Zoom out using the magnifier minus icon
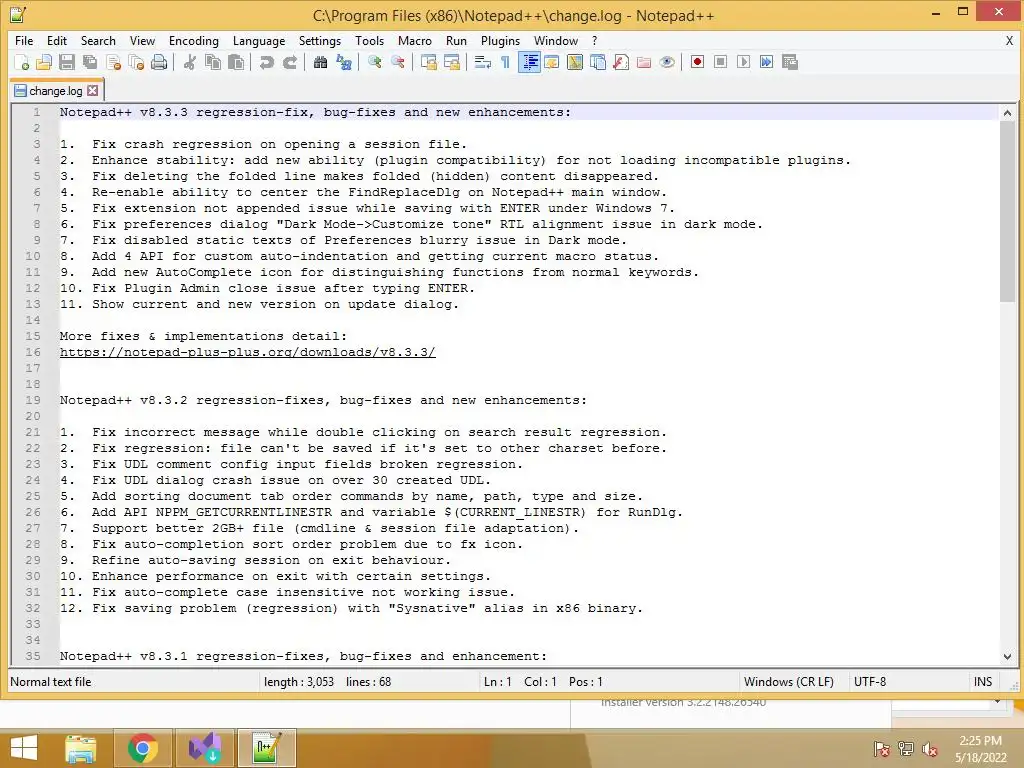The height and width of the screenshot is (768, 1024). point(397,62)
